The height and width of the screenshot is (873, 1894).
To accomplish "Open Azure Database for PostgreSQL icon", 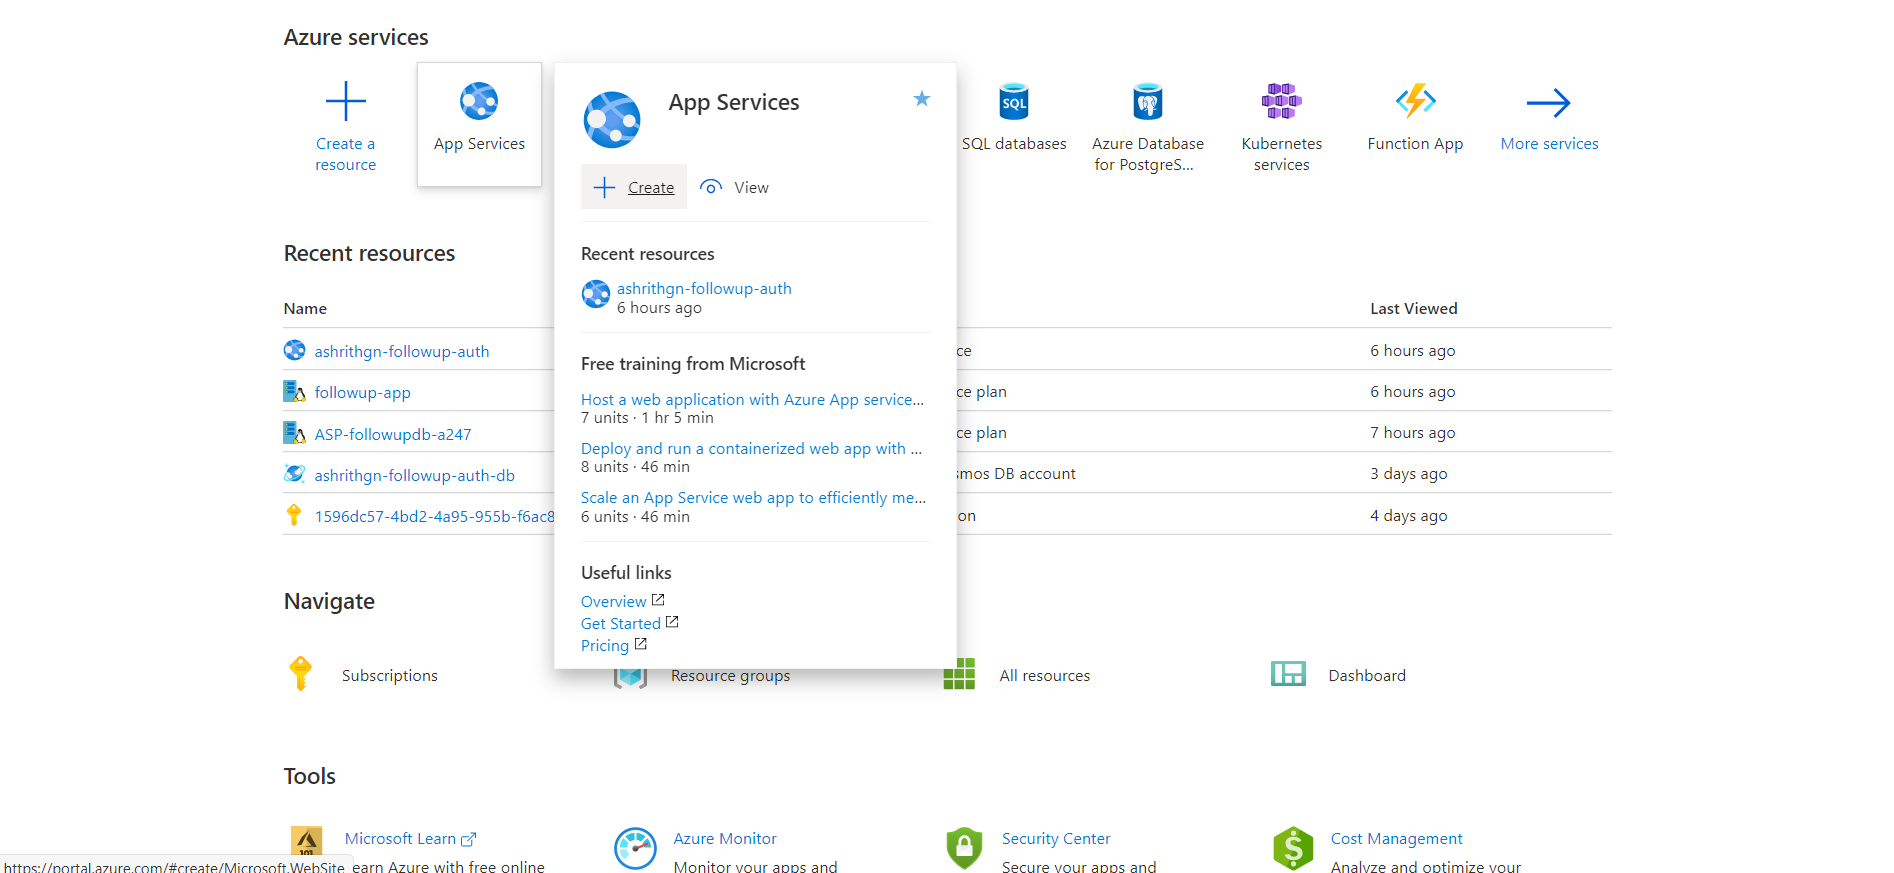I will coord(1148,101).
